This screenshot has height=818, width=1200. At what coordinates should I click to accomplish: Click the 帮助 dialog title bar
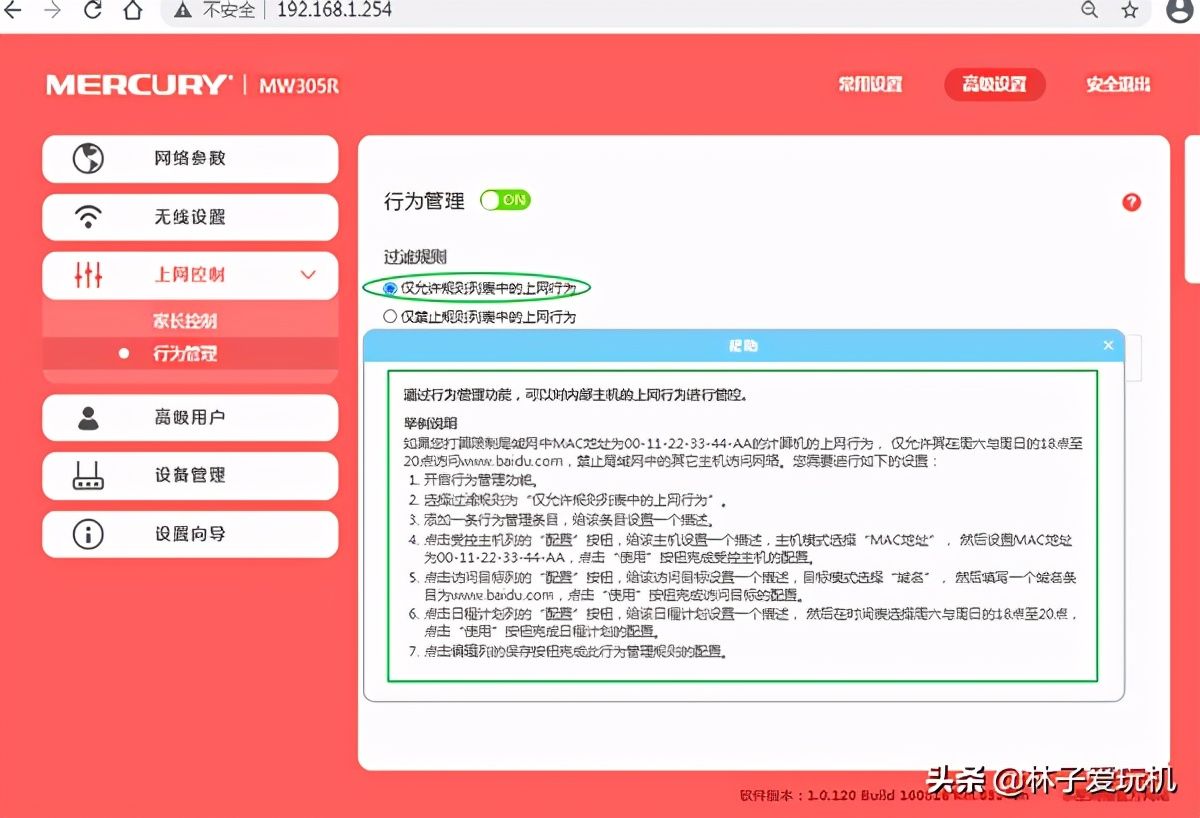[x=744, y=345]
